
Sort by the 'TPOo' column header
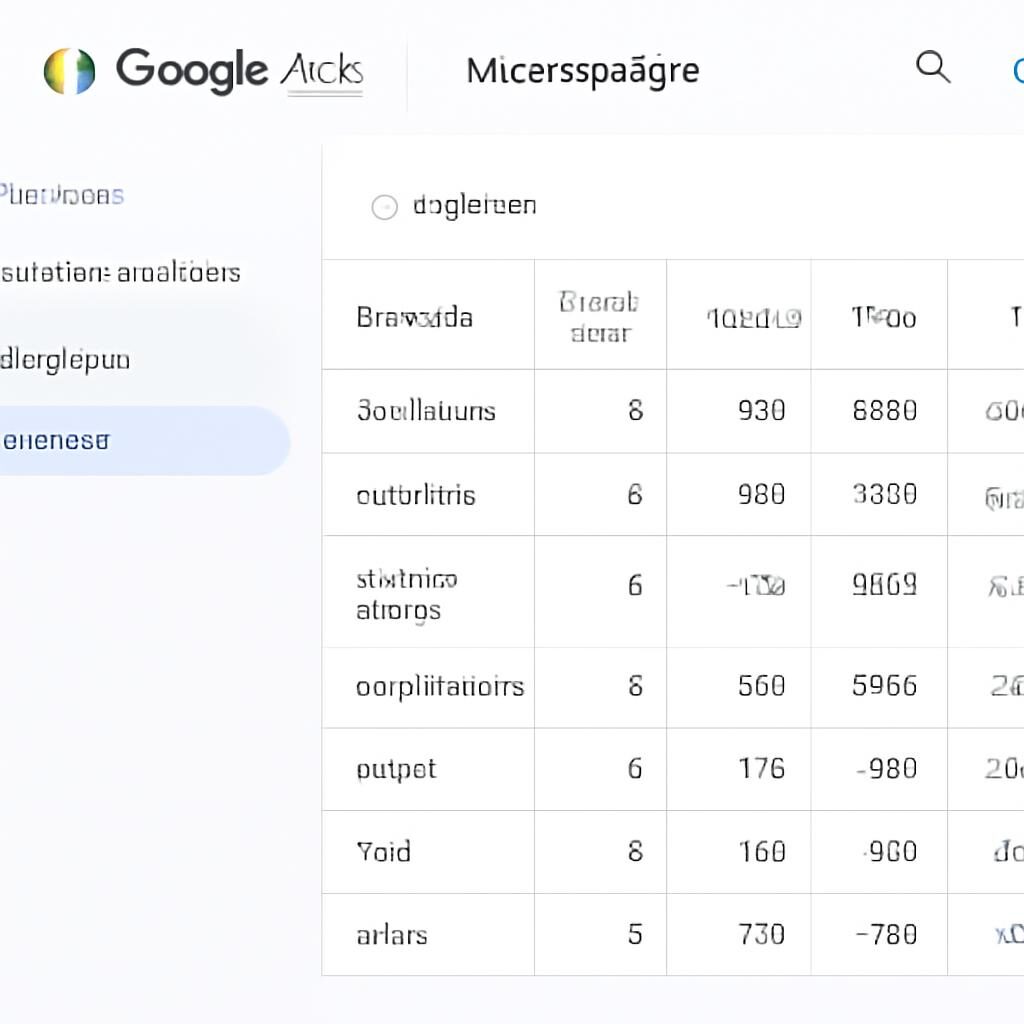click(884, 318)
